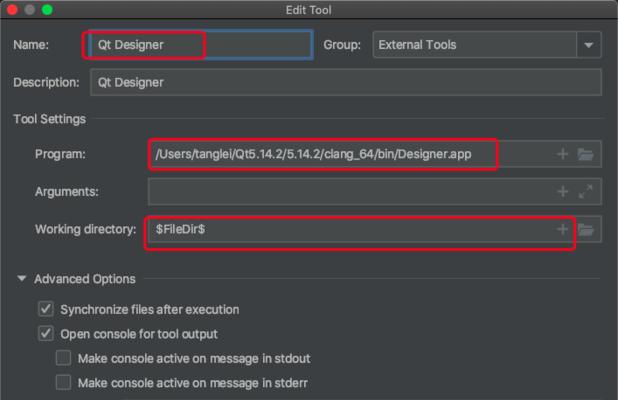Insert macro into the Arguments field
618x400 pixels.
pyautogui.click(x=562, y=192)
